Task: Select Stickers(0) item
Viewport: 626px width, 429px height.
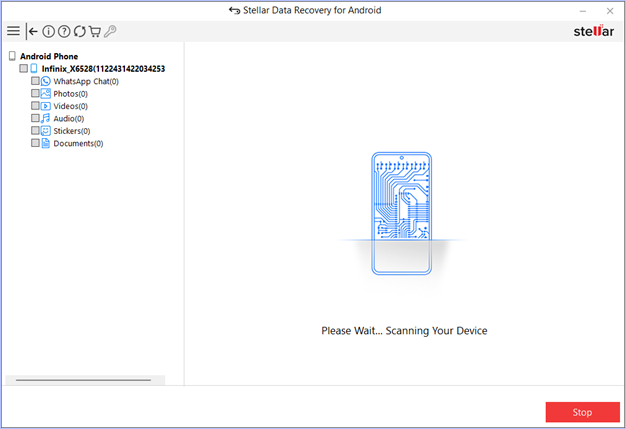Action: (72, 131)
